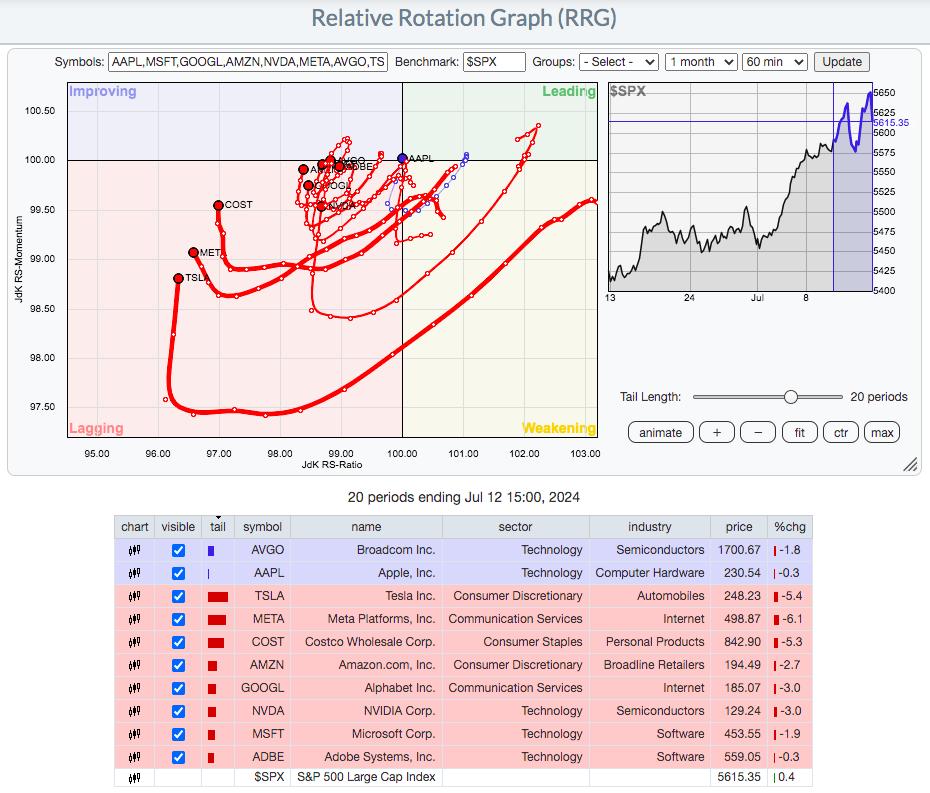Hide MSFT using its visible checkbox
Screen dimensions: 930x793
click(x=178, y=734)
